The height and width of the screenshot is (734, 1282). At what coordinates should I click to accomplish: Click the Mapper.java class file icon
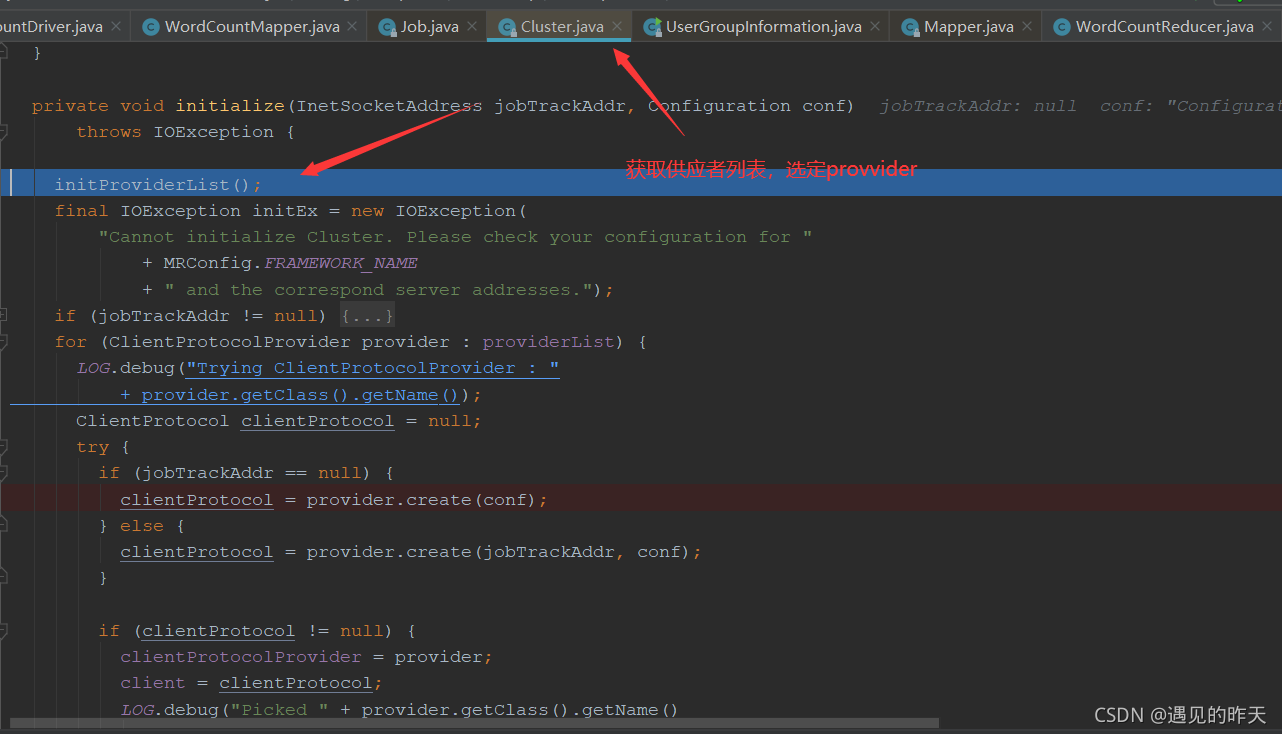click(910, 27)
